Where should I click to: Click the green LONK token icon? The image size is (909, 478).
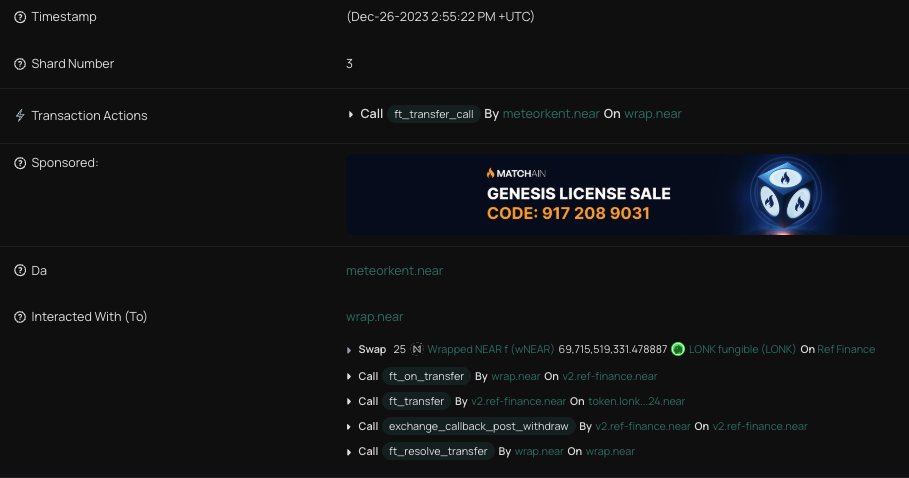coord(678,349)
